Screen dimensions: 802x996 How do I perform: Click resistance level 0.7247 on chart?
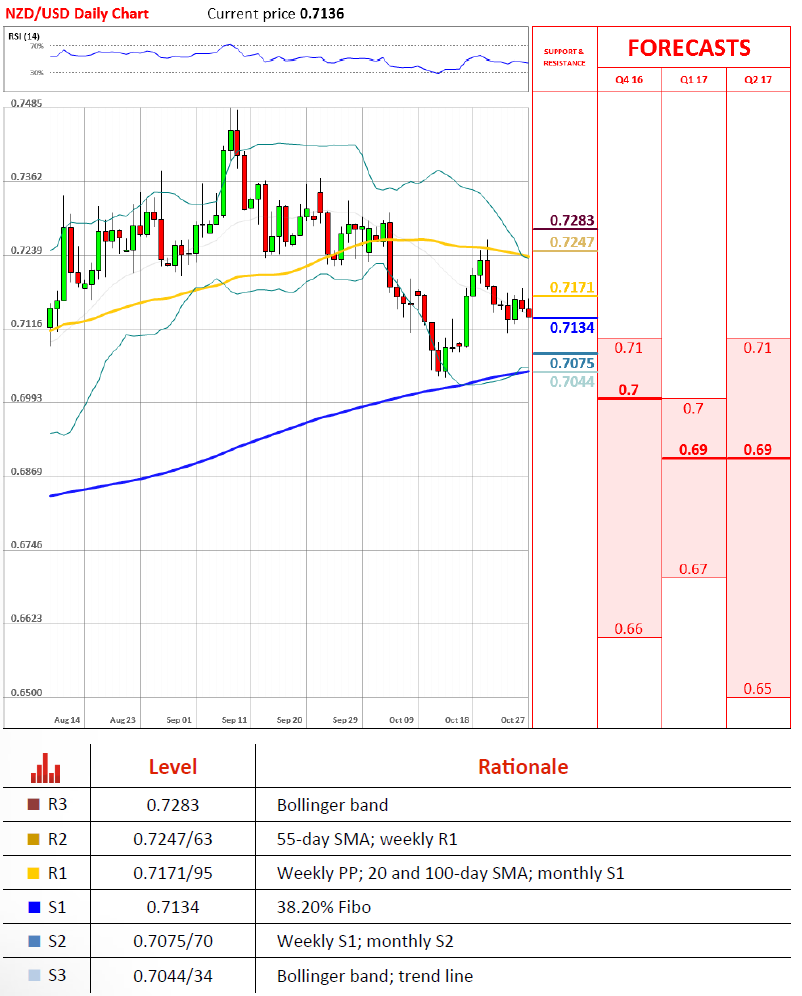[571, 242]
